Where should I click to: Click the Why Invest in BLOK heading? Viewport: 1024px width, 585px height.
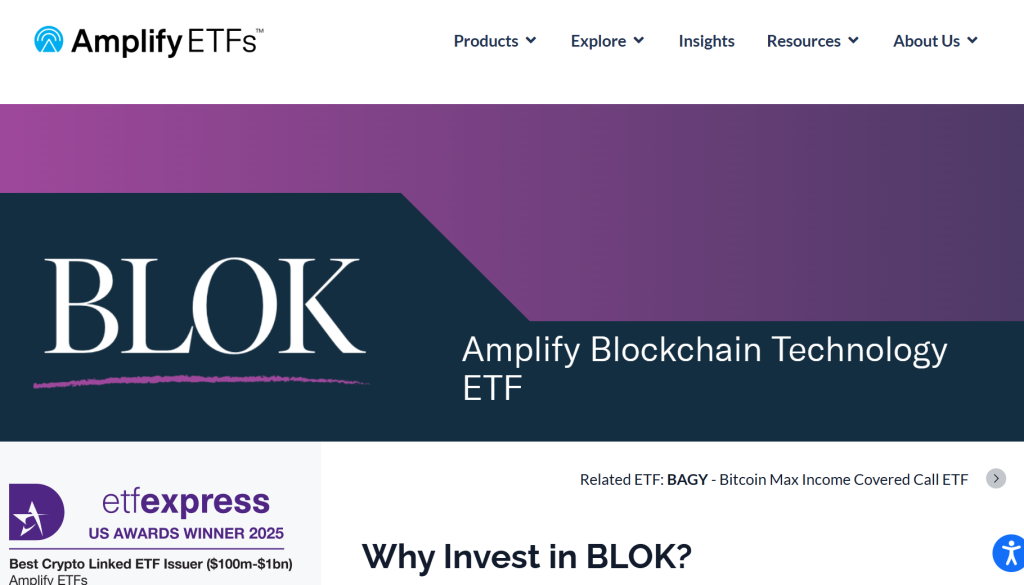tap(526, 556)
